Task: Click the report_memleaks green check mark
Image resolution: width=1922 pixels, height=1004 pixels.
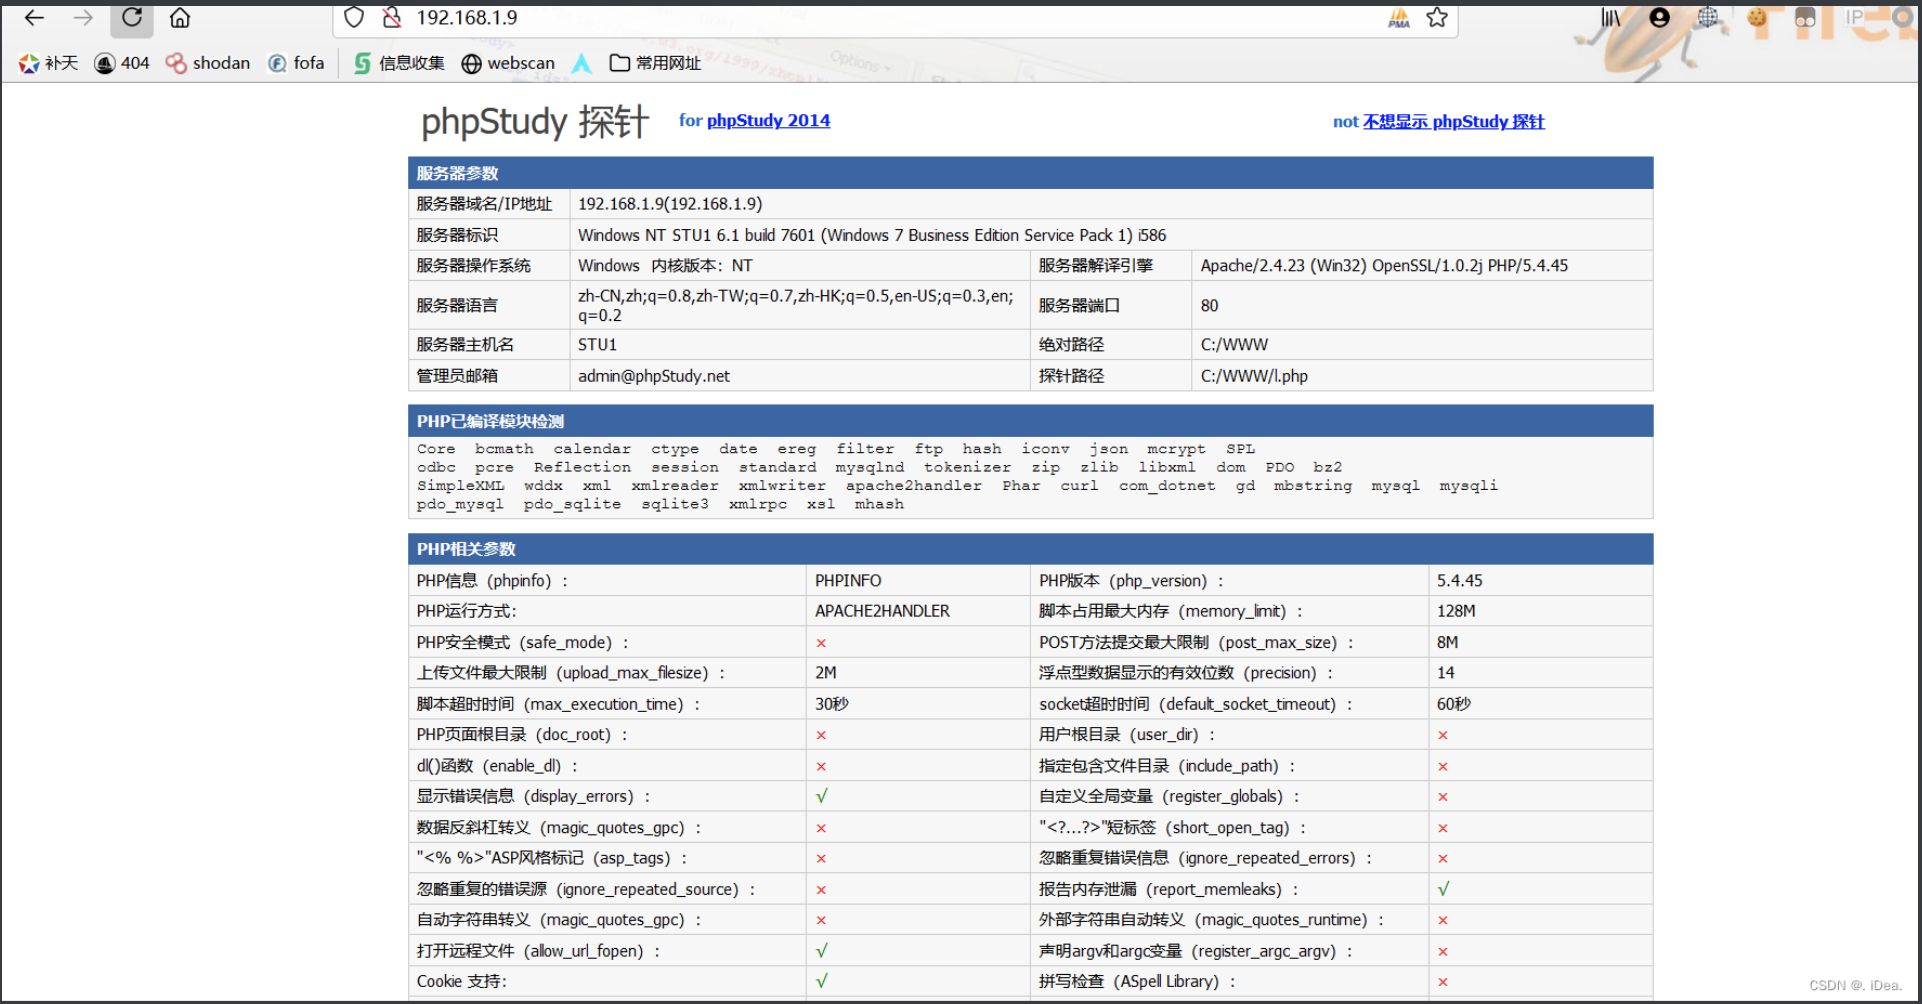Action: tap(1444, 889)
